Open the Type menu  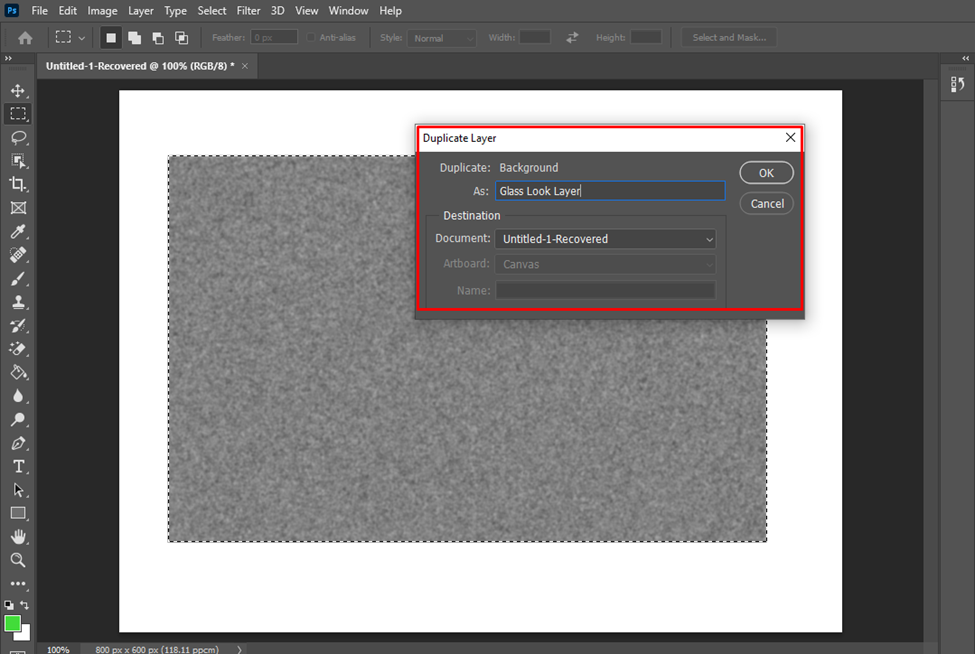tap(175, 11)
